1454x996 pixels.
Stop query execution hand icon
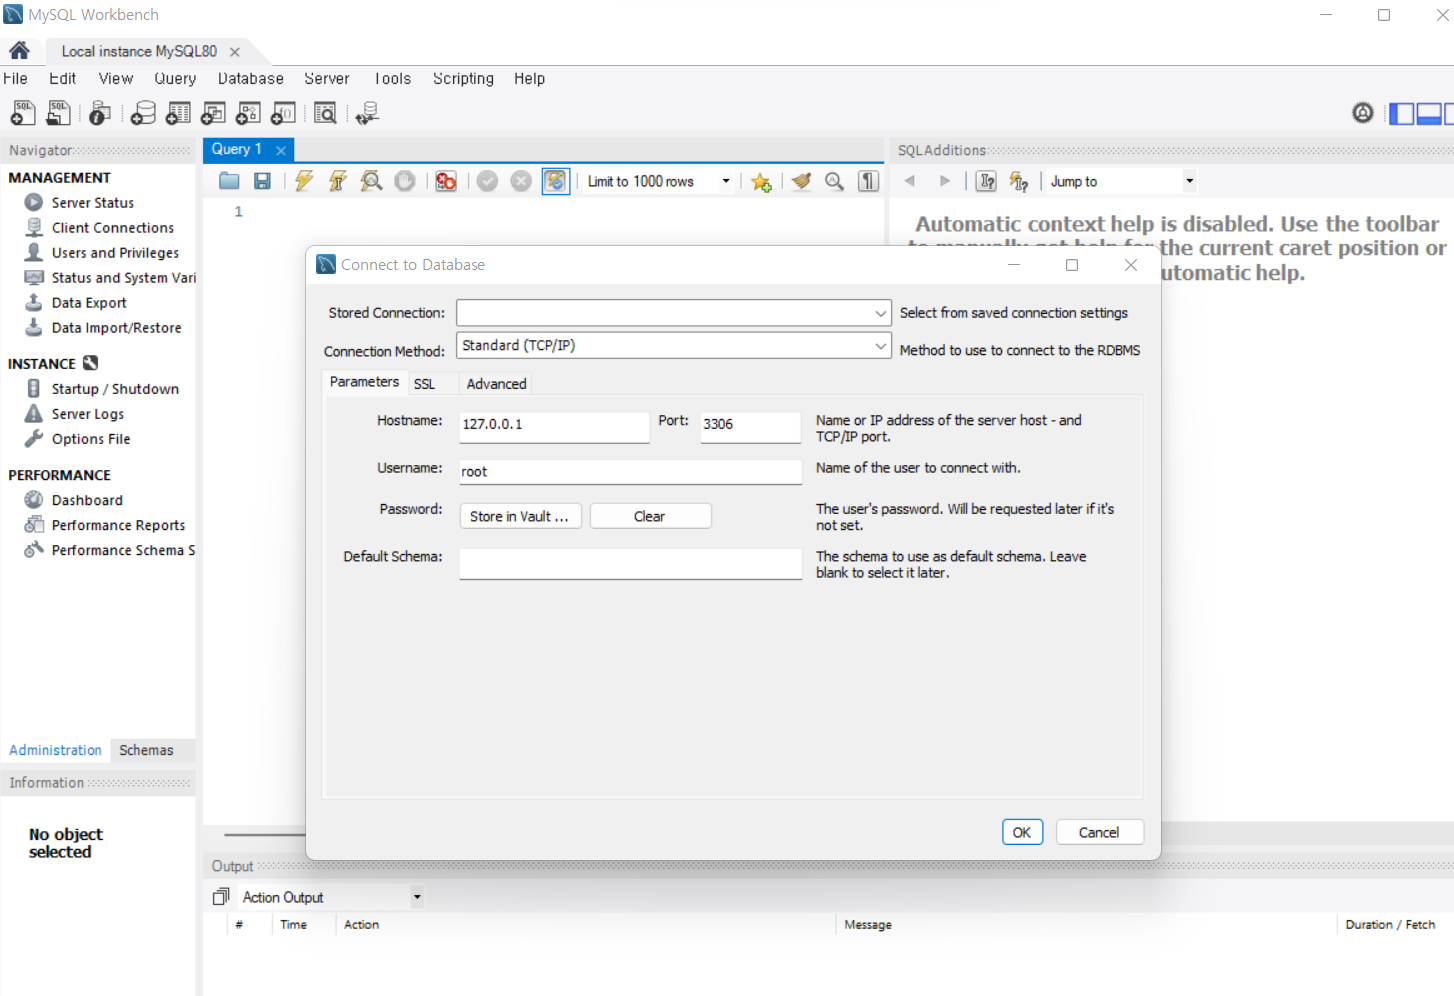(404, 181)
